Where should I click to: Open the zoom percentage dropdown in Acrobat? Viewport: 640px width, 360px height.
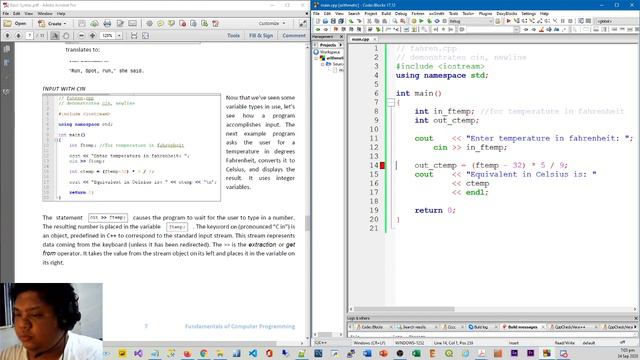coord(119,36)
